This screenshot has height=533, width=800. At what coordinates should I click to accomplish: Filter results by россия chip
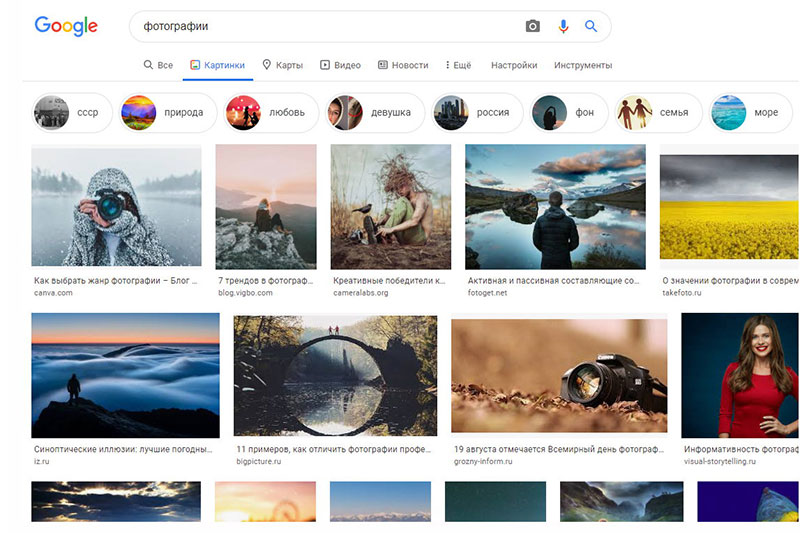point(477,113)
